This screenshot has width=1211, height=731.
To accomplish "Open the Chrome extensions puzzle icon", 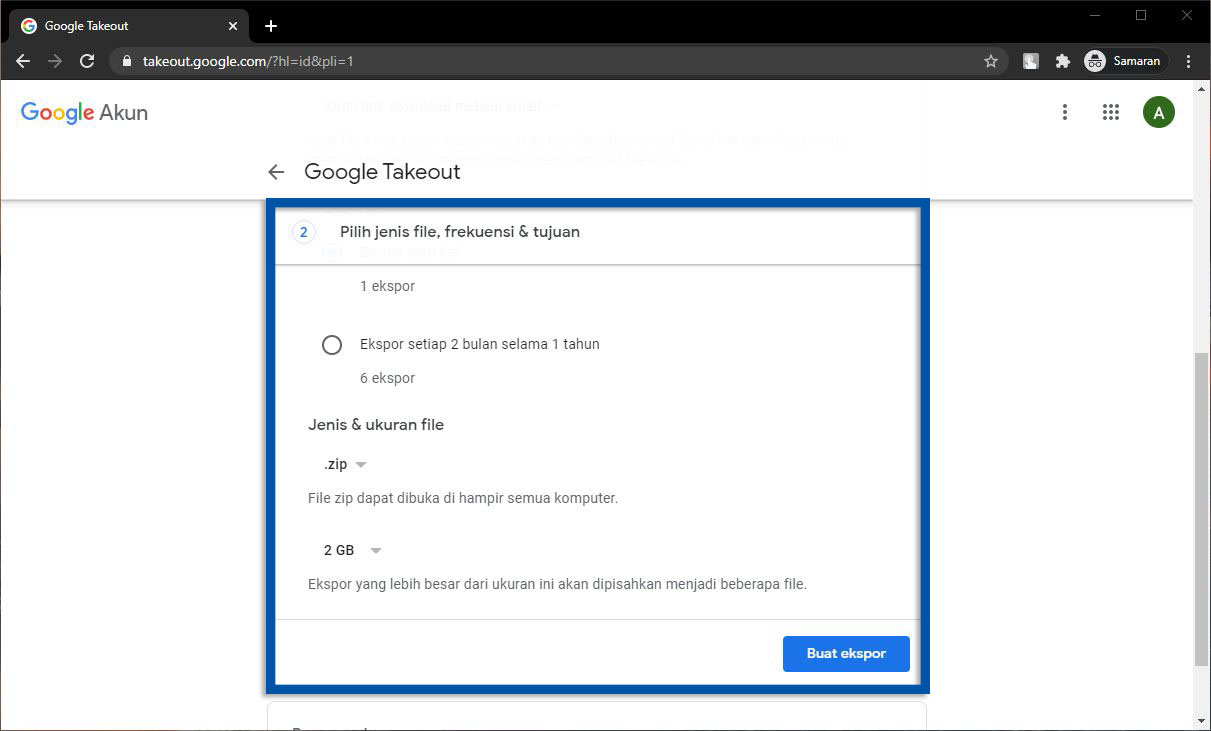I will pos(1062,61).
